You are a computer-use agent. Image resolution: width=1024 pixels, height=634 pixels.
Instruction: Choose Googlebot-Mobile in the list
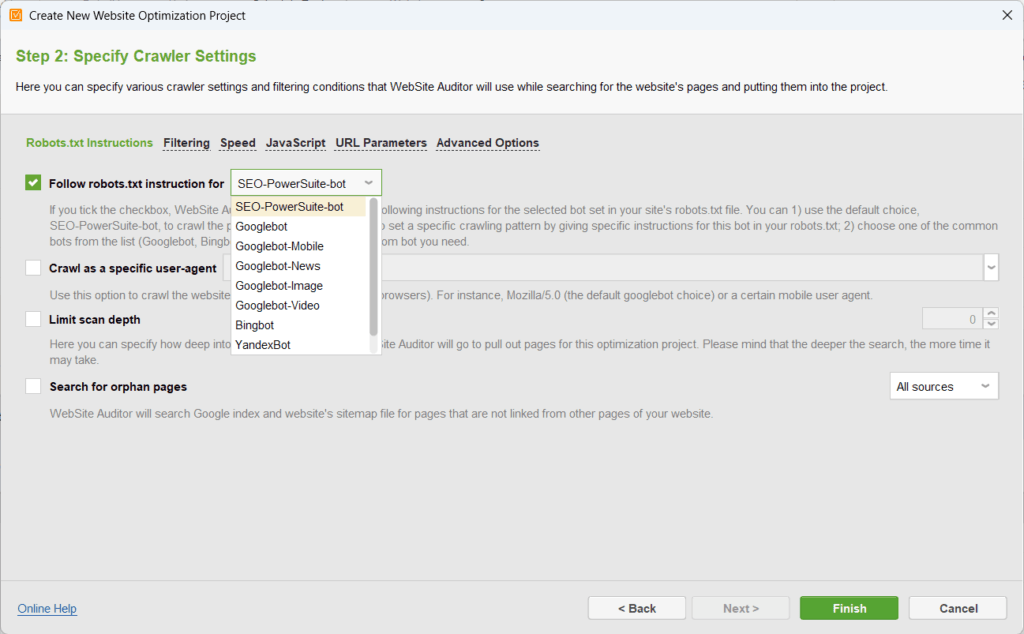(x=299, y=246)
